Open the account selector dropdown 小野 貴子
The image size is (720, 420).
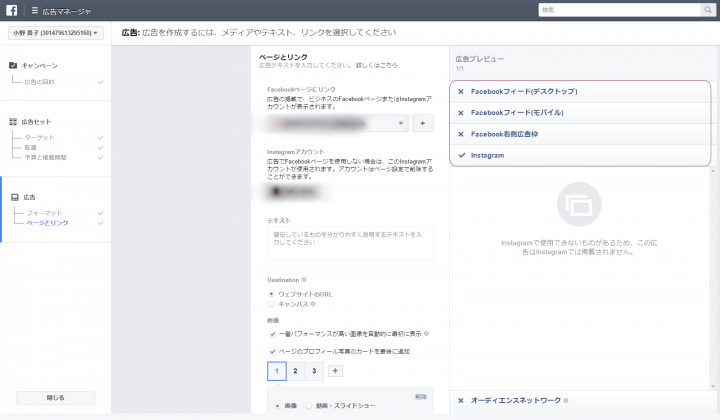[56, 33]
